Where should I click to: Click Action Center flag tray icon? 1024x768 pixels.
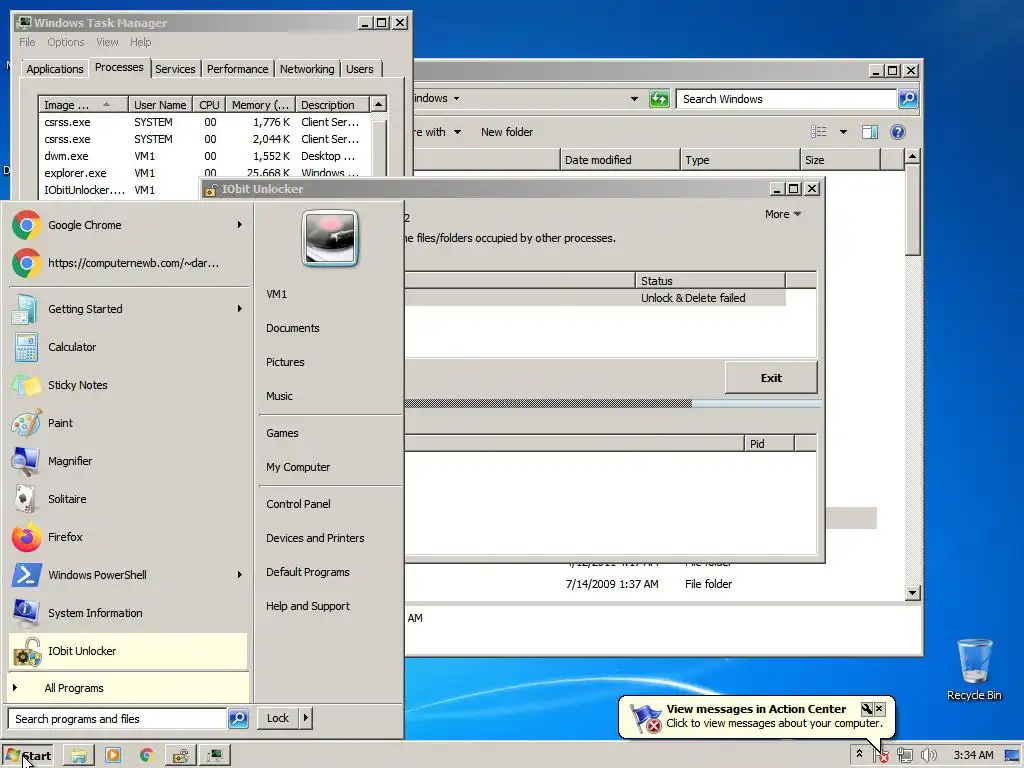(x=881, y=756)
